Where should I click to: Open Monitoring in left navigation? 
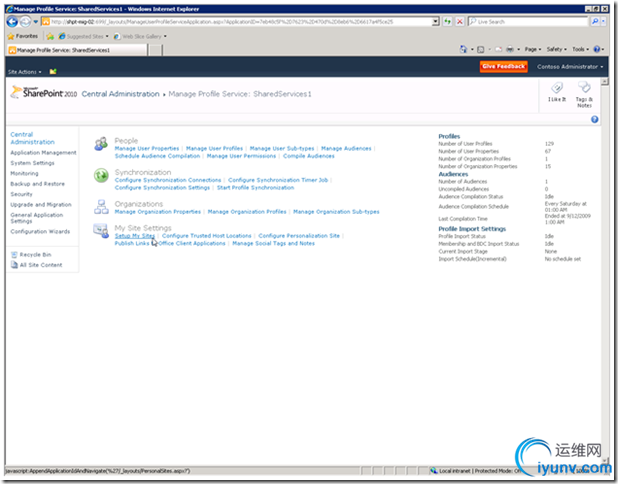pyautogui.click(x=24, y=173)
